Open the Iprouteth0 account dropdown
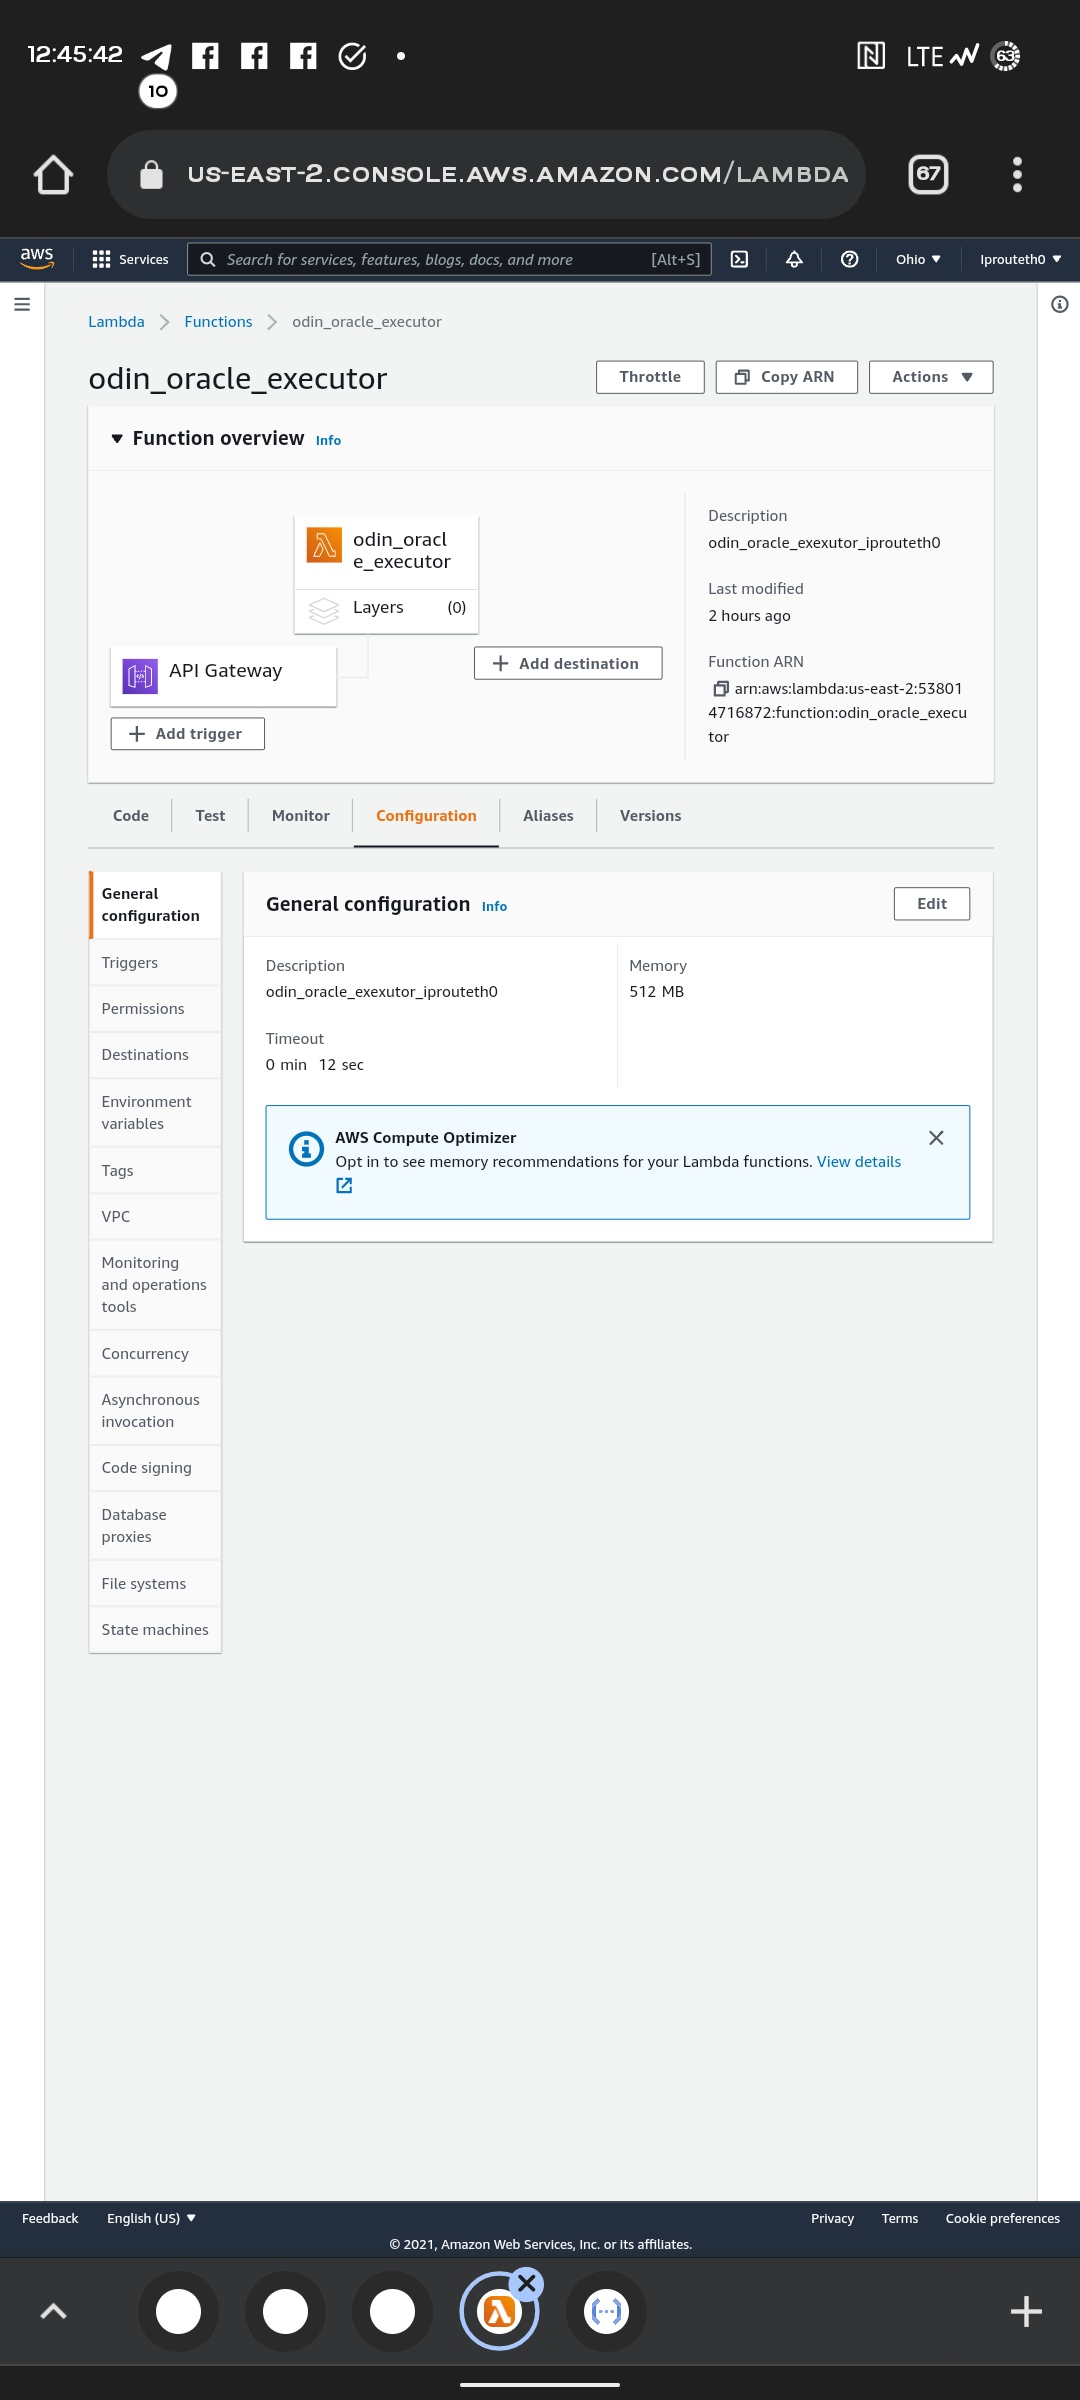 1021,259
